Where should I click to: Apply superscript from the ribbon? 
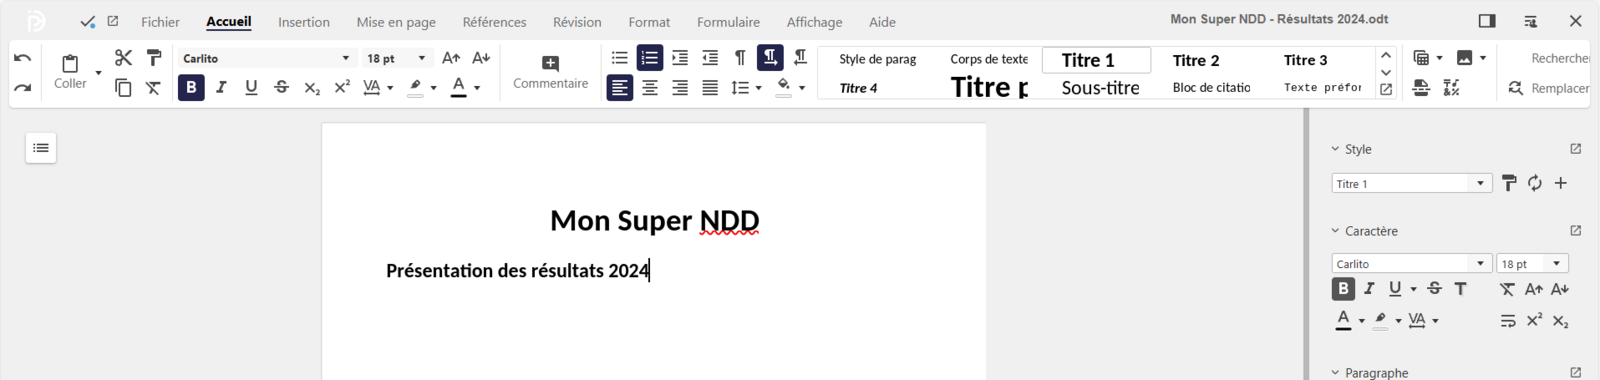pos(342,88)
